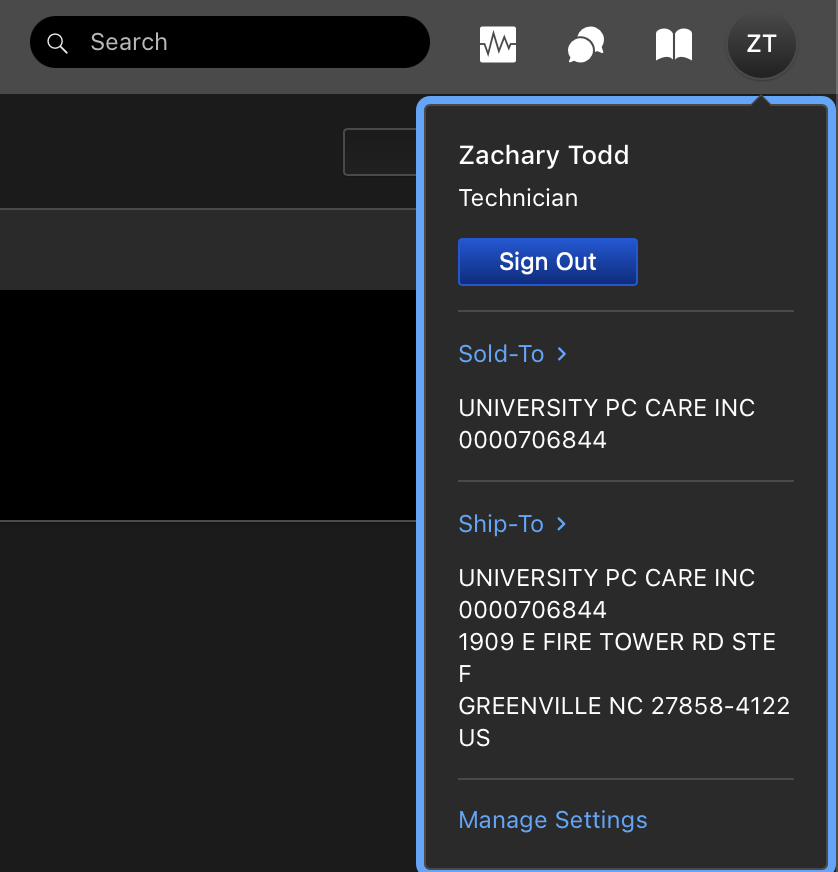Click Sold-To account number 0000706844
Screen dimensions: 838x872
pos(532,440)
